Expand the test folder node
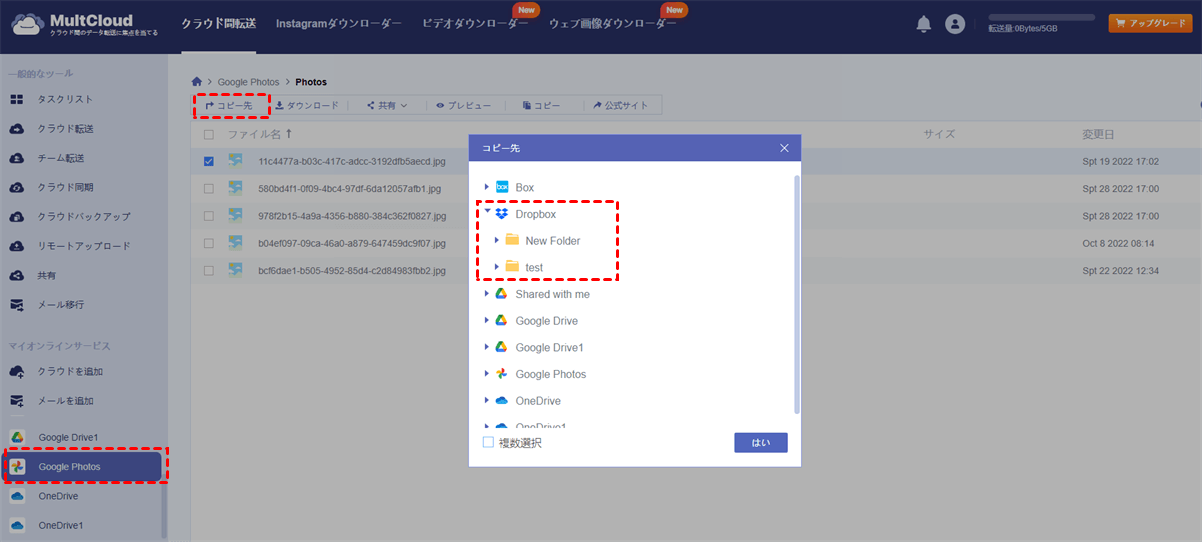This screenshot has height=542, width=1202. tap(497, 267)
